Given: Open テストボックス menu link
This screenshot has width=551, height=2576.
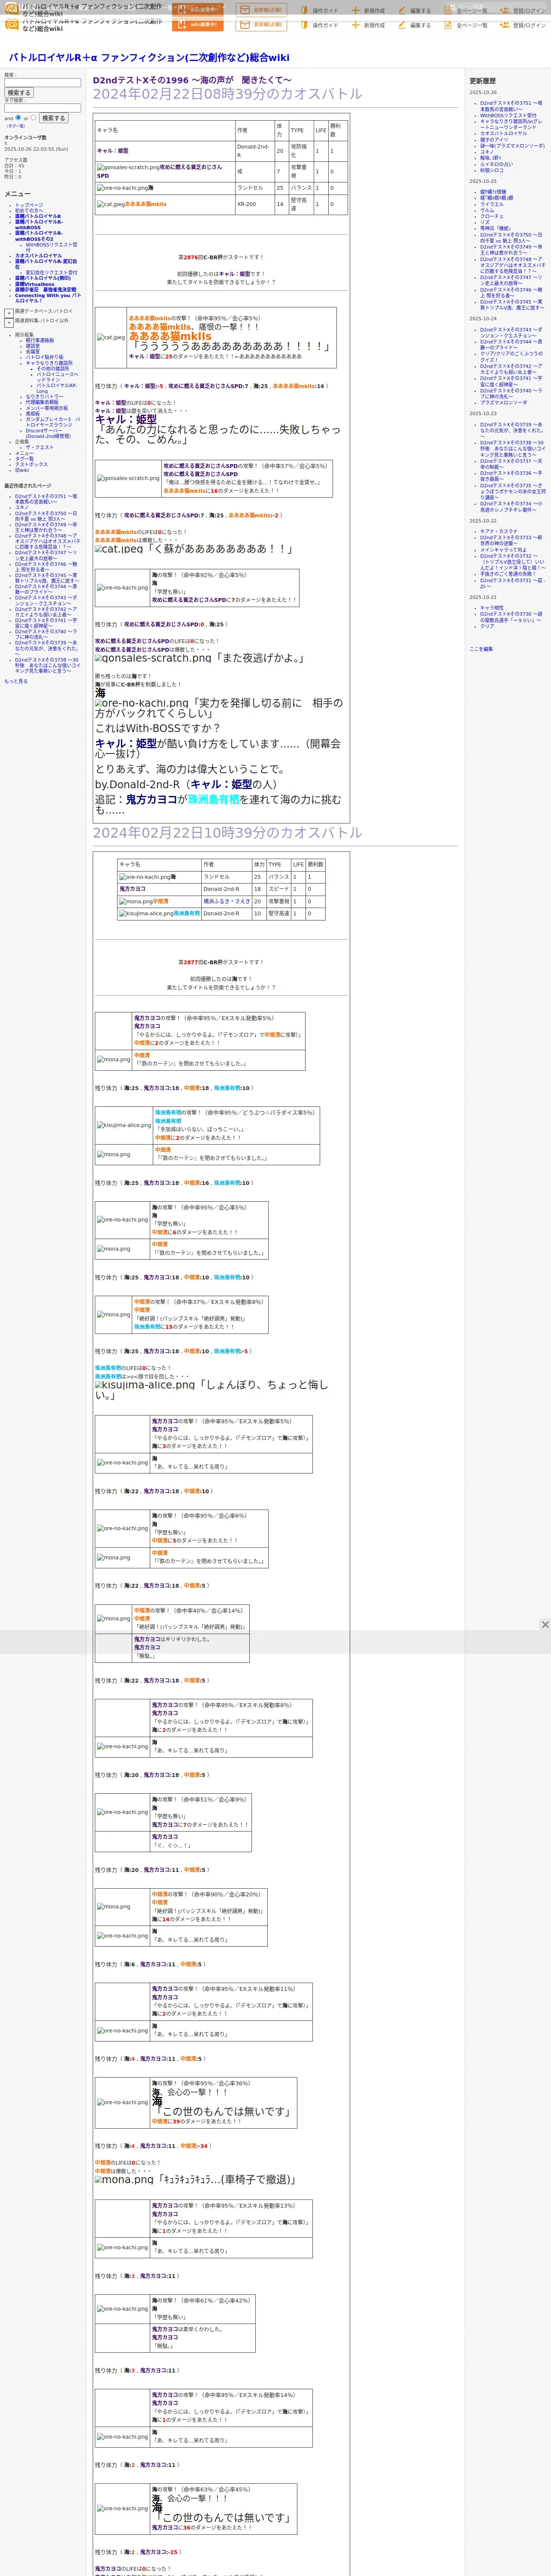Looking at the screenshot, I should [31, 464].
